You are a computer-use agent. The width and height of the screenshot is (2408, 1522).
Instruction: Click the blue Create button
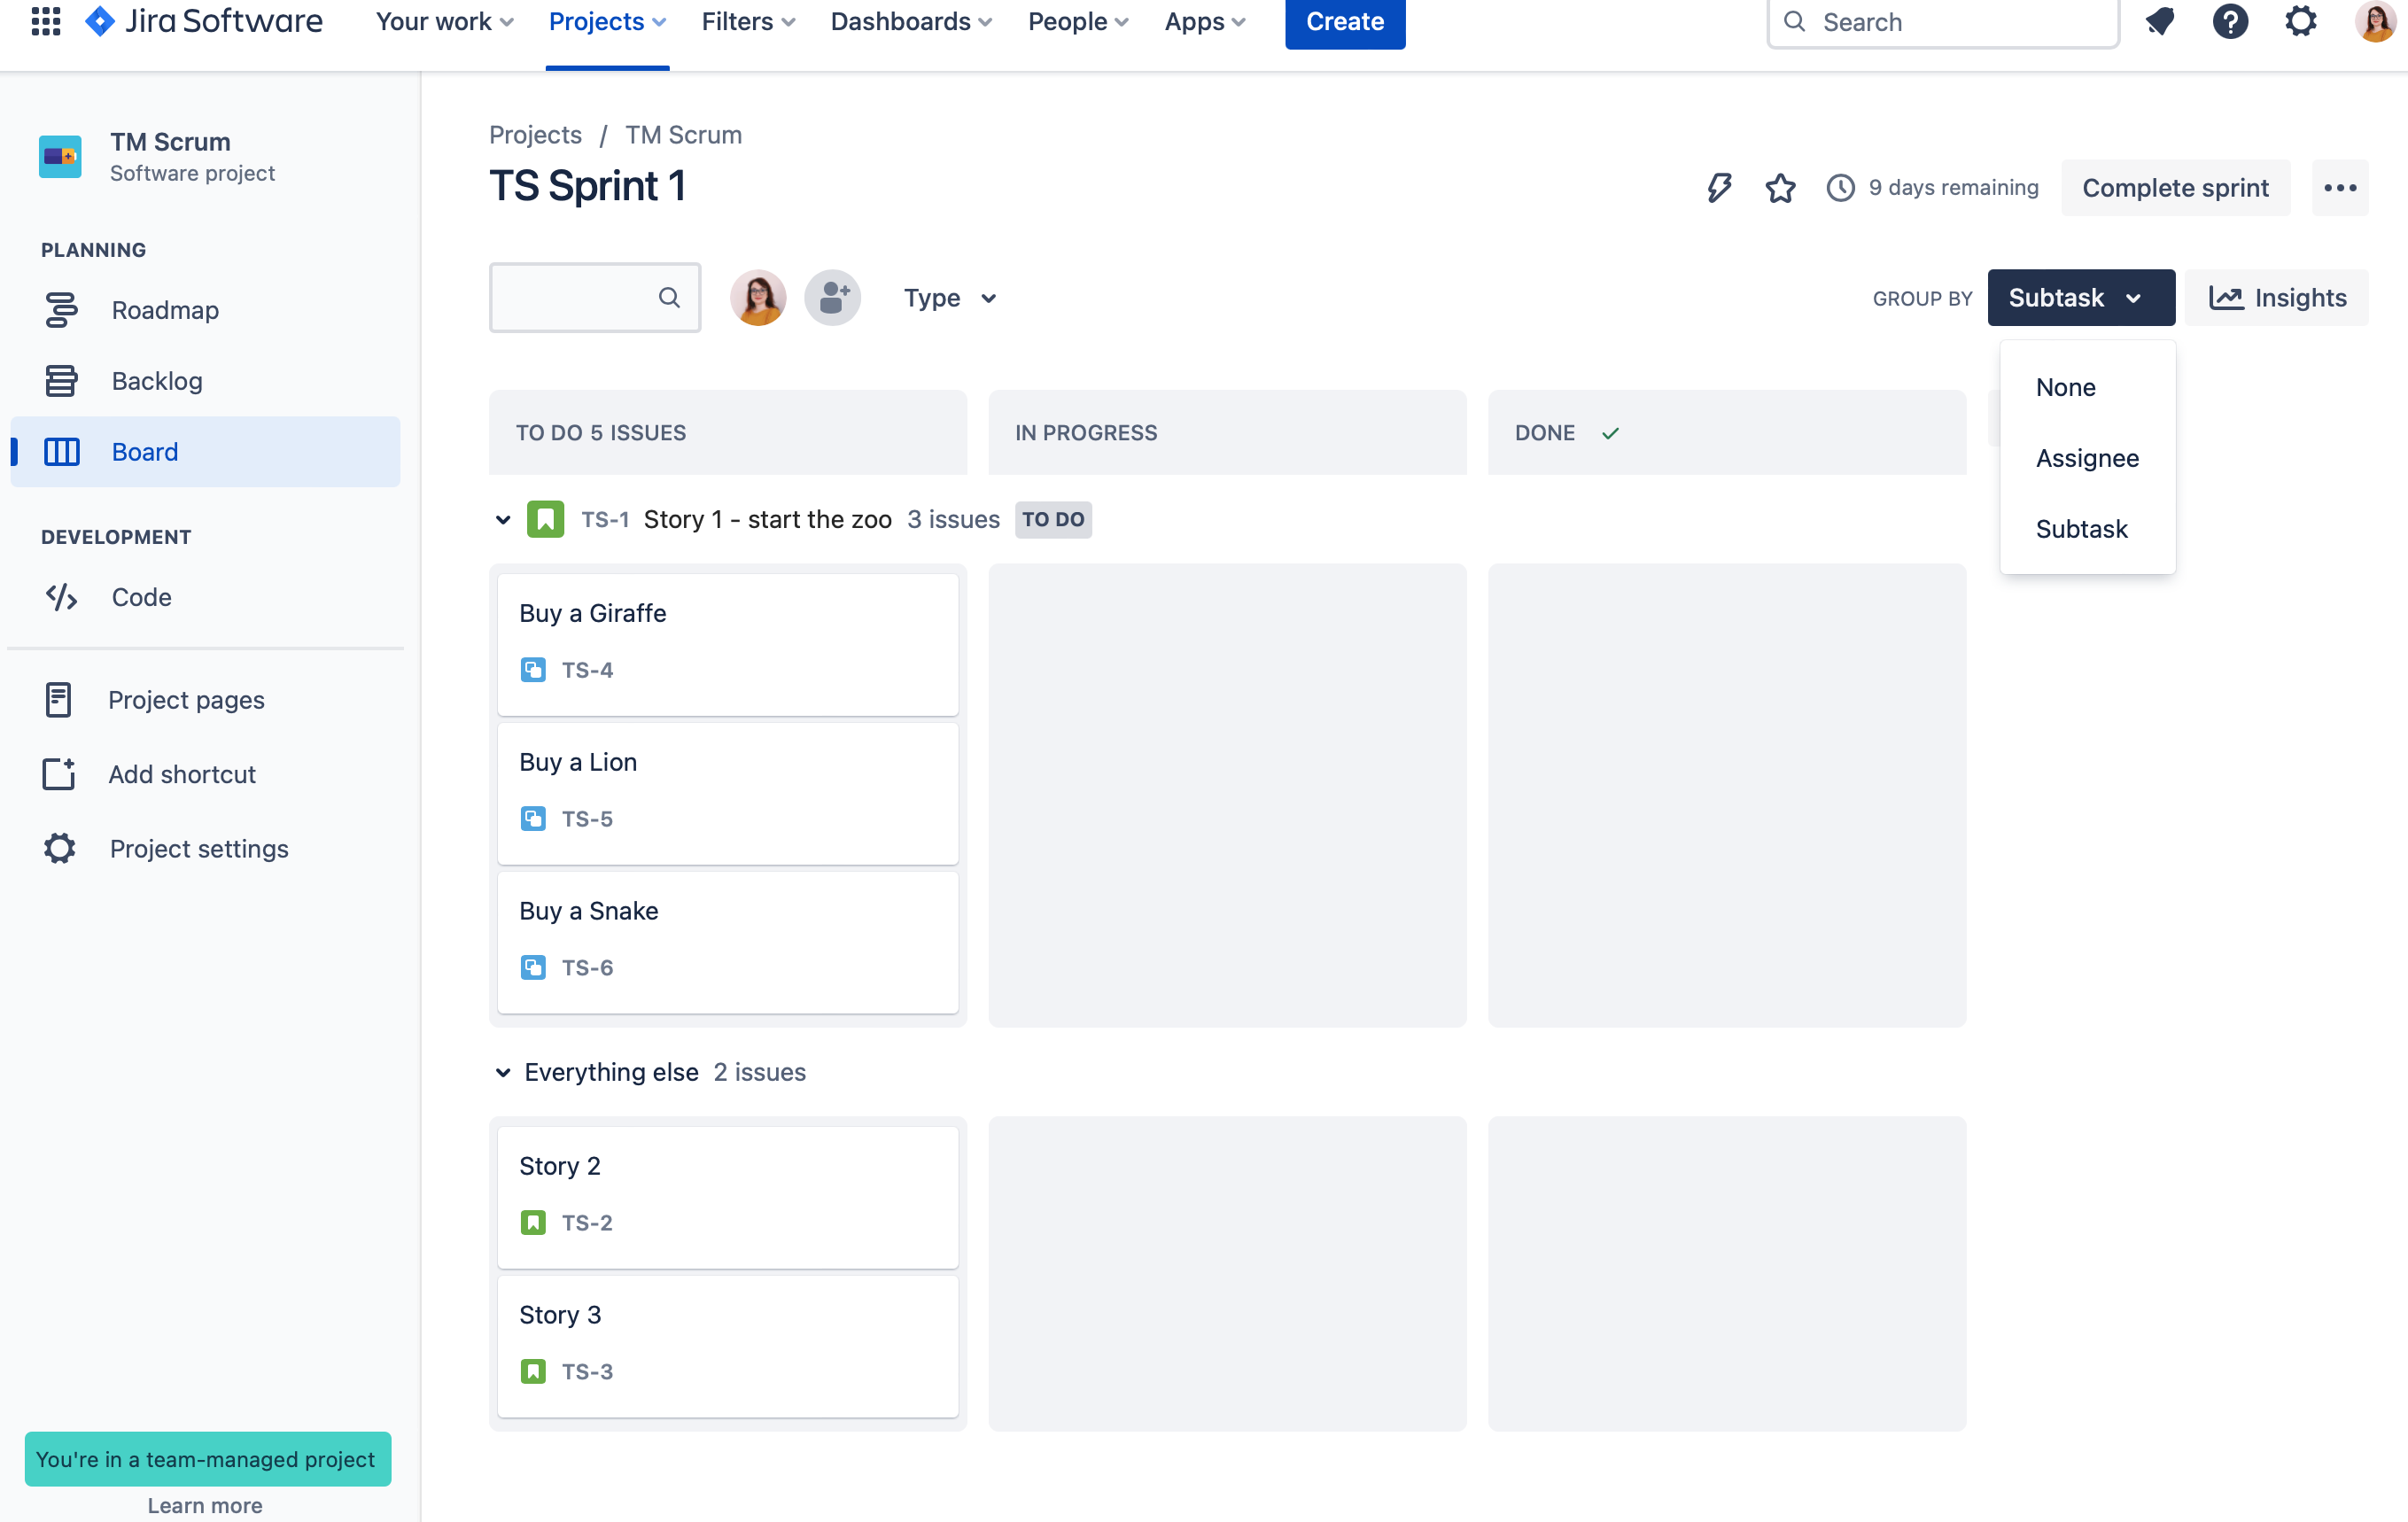coord(1344,22)
